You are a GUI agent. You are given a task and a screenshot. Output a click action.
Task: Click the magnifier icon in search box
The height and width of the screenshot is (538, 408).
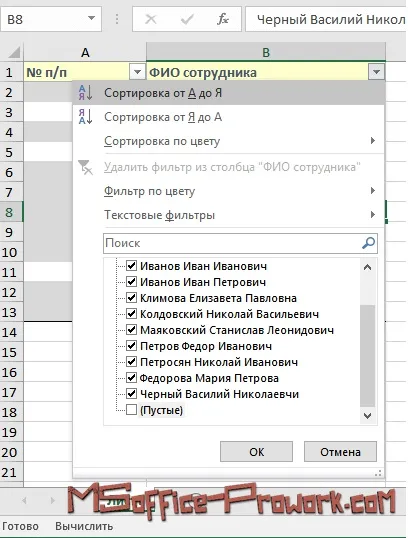tap(369, 243)
